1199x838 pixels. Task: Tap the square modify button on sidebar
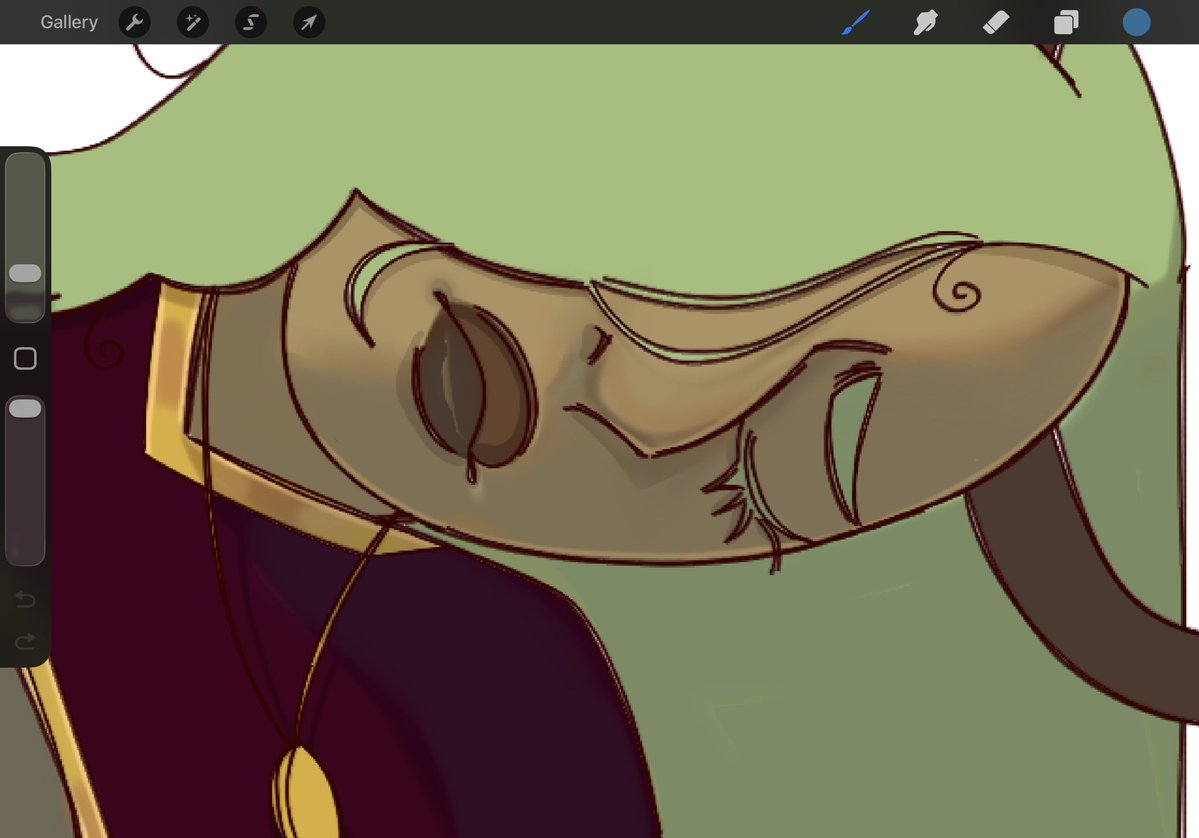[25, 359]
